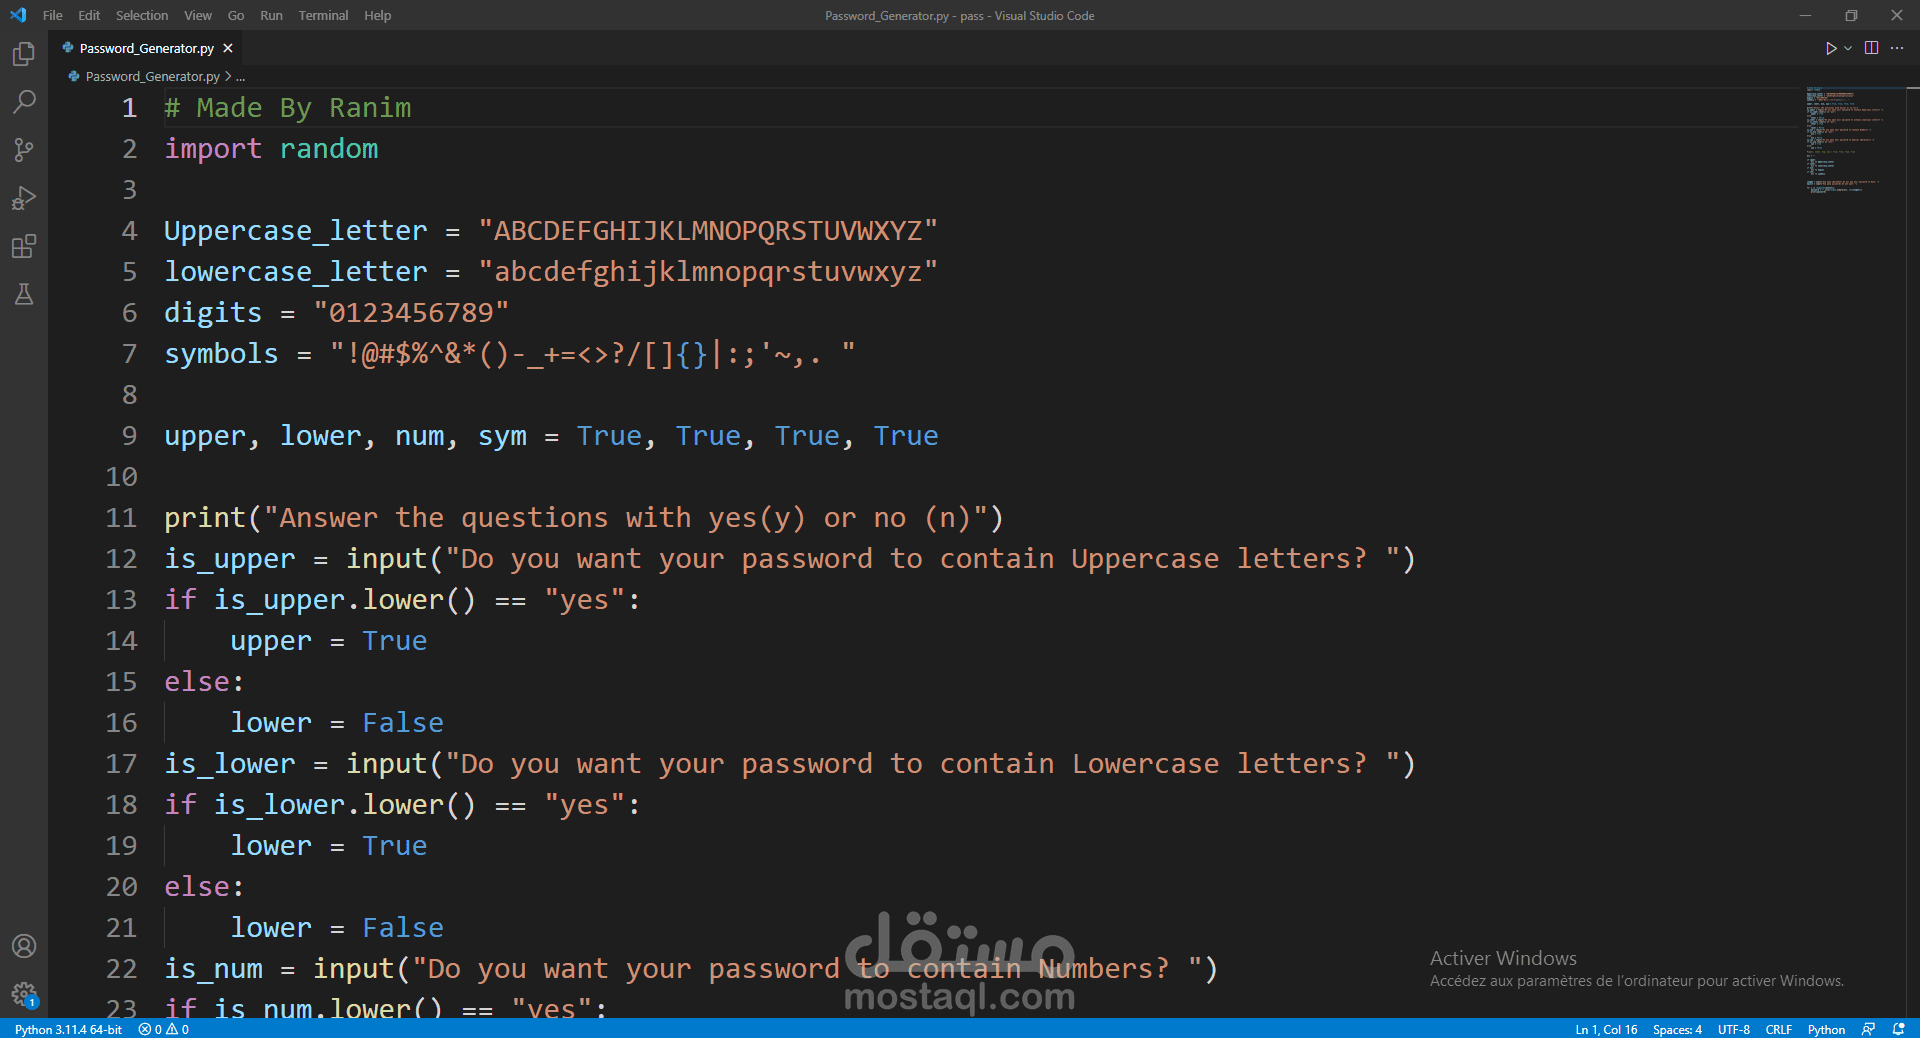The image size is (1920, 1038).
Task: Open the Source Control view
Action: (x=24, y=150)
